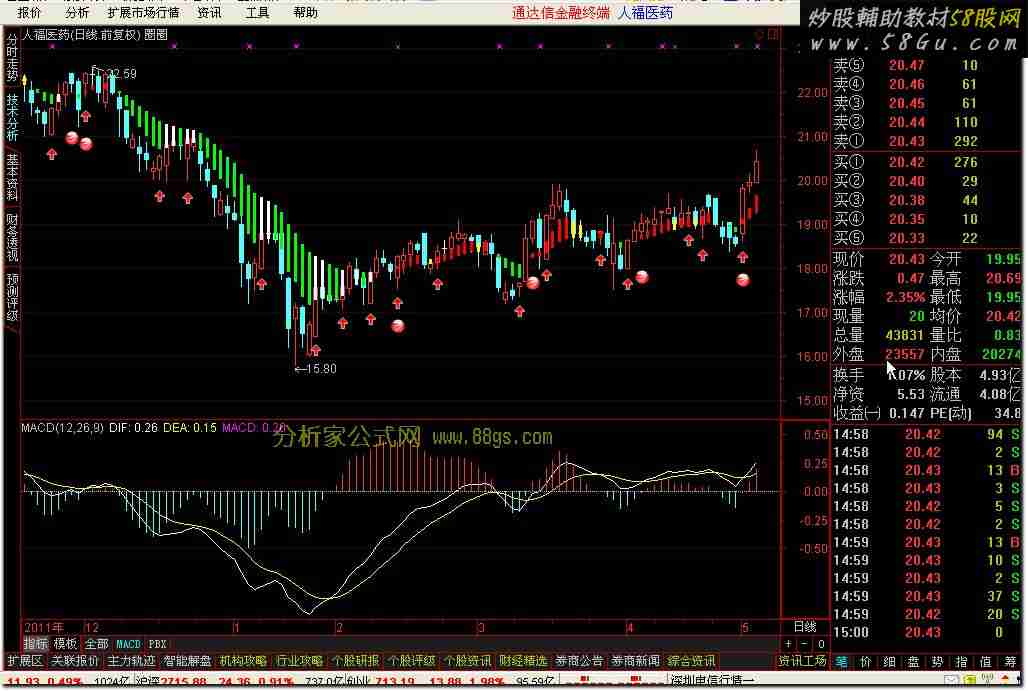Open the 报价 menu
Image resolution: width=1028 pixels, height=691 pixels.
pyautogui.click(x=30, y=13)
